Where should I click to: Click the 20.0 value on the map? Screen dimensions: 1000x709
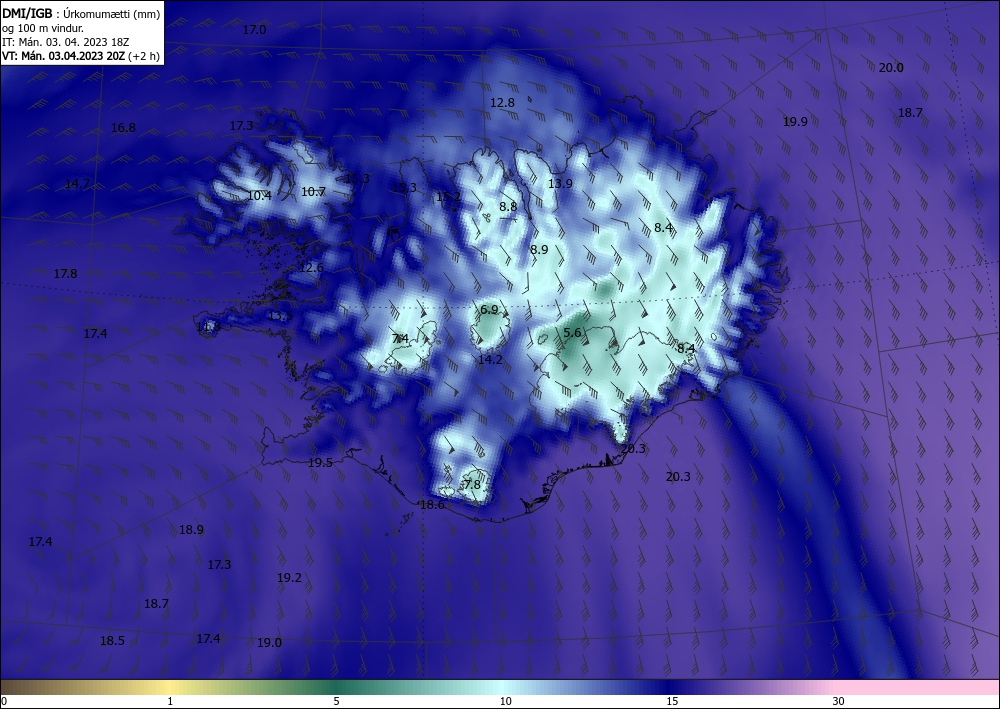point(891,68)
